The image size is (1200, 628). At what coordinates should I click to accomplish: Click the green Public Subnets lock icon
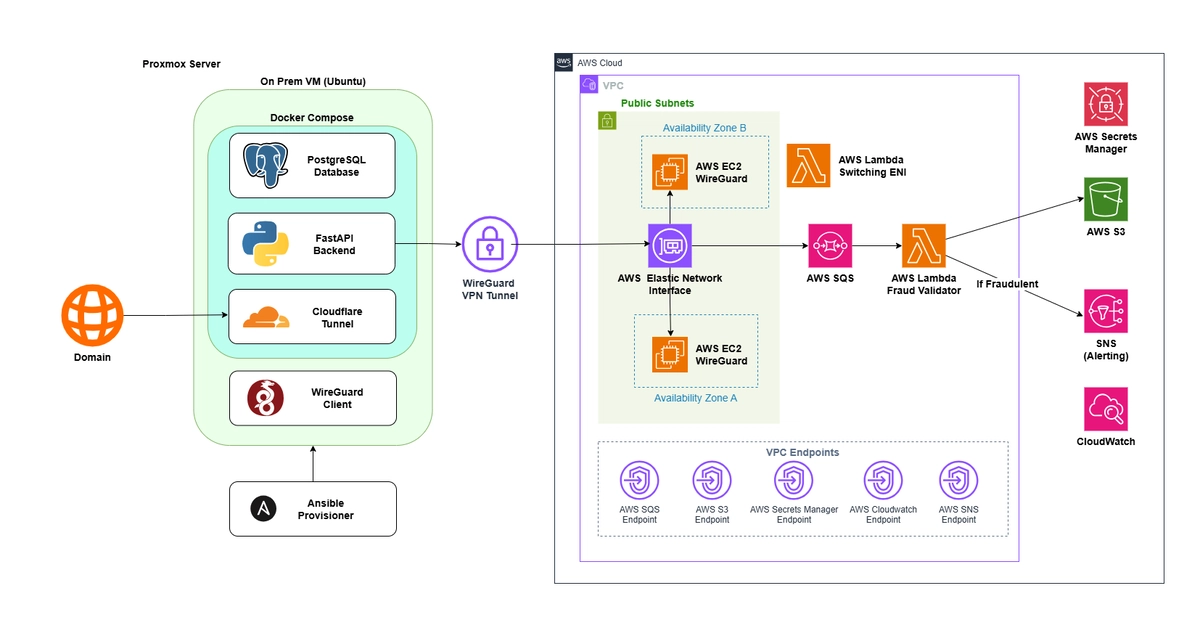(606, 121)
